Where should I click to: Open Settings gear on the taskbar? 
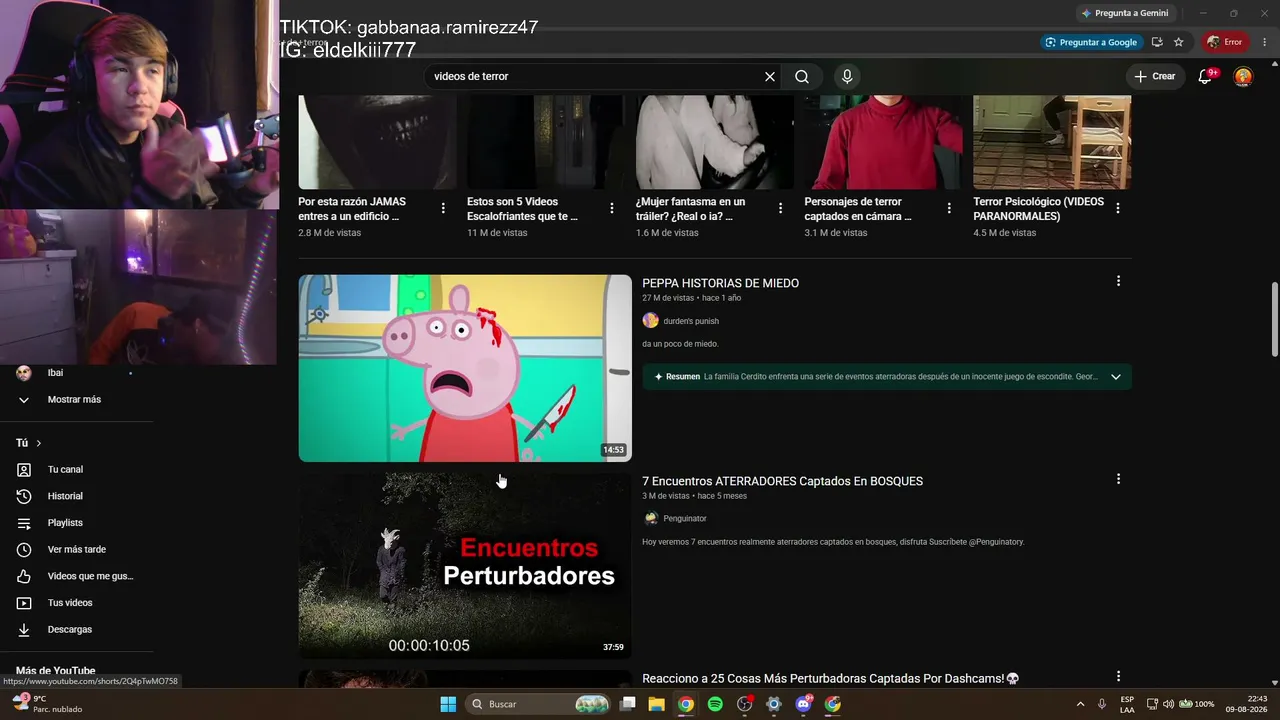(x=773, y=704)
